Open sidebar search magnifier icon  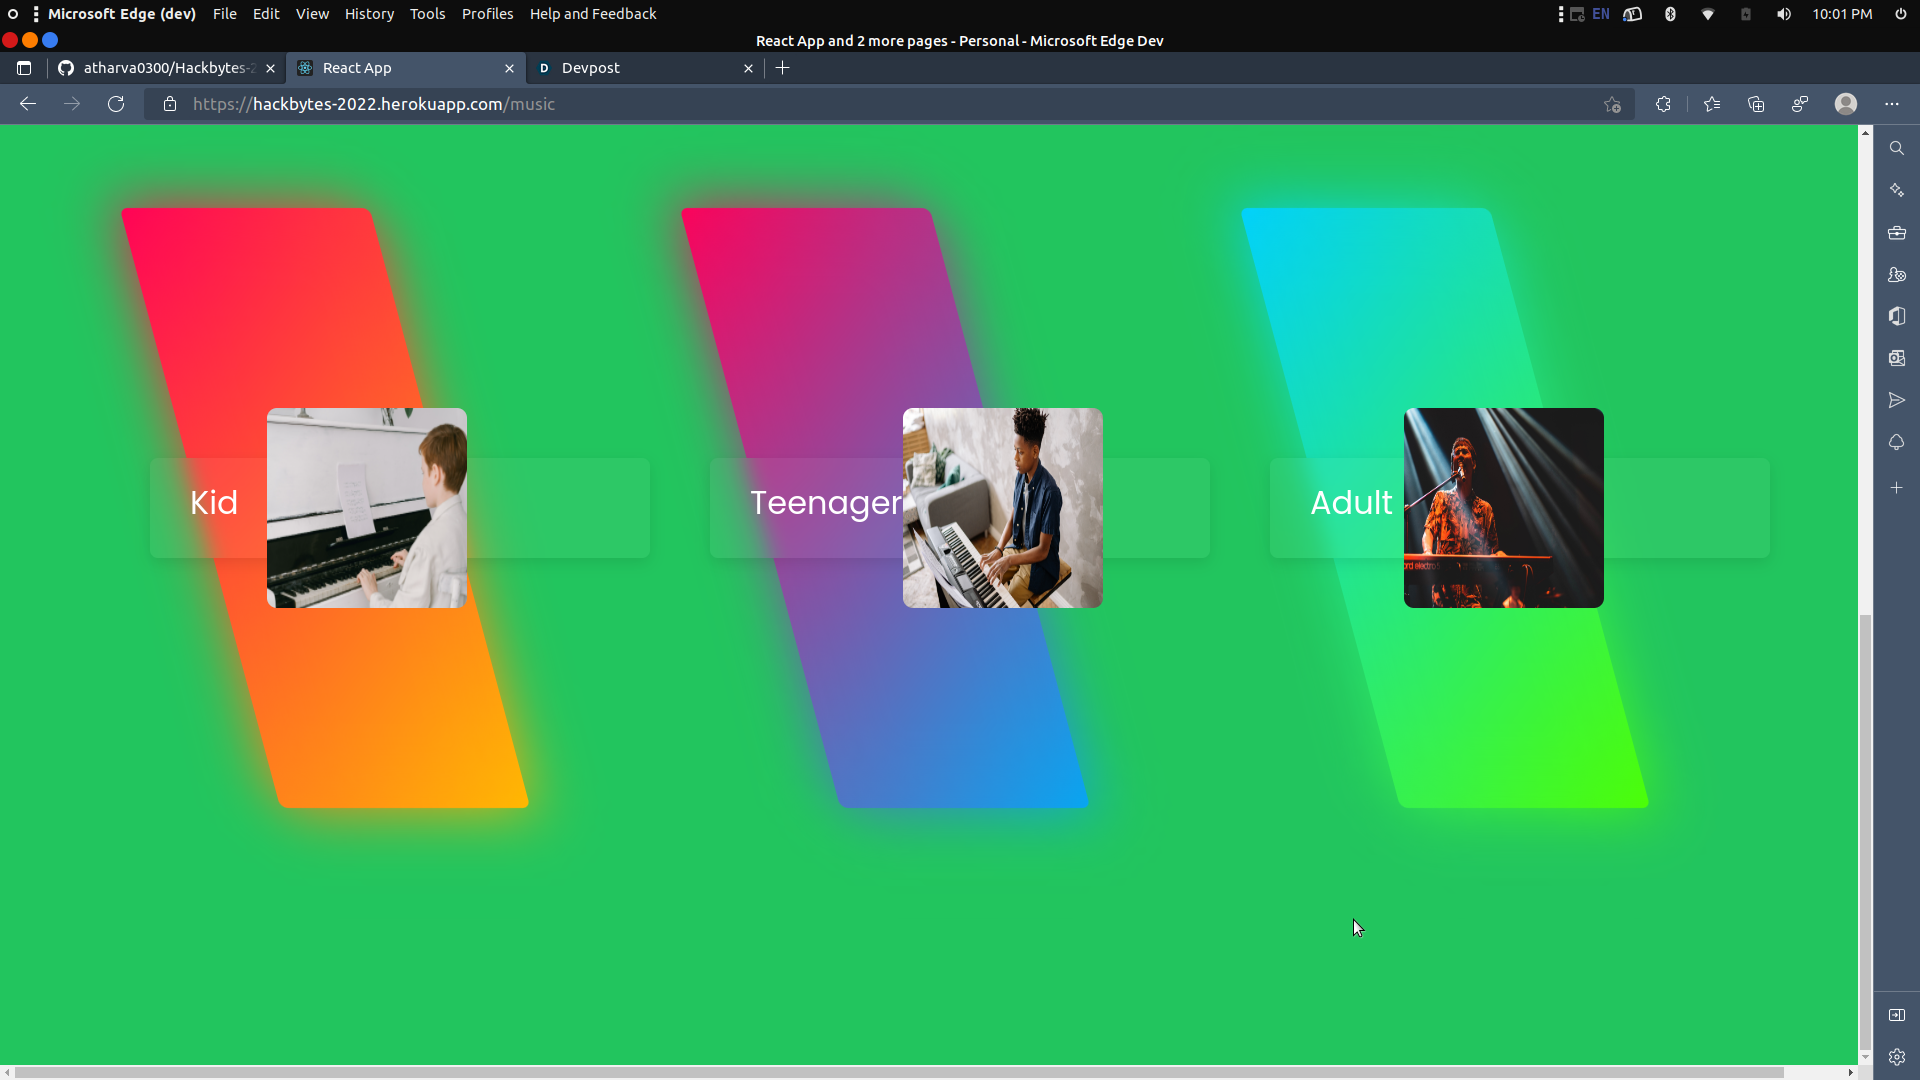(x=1897, y=148)
